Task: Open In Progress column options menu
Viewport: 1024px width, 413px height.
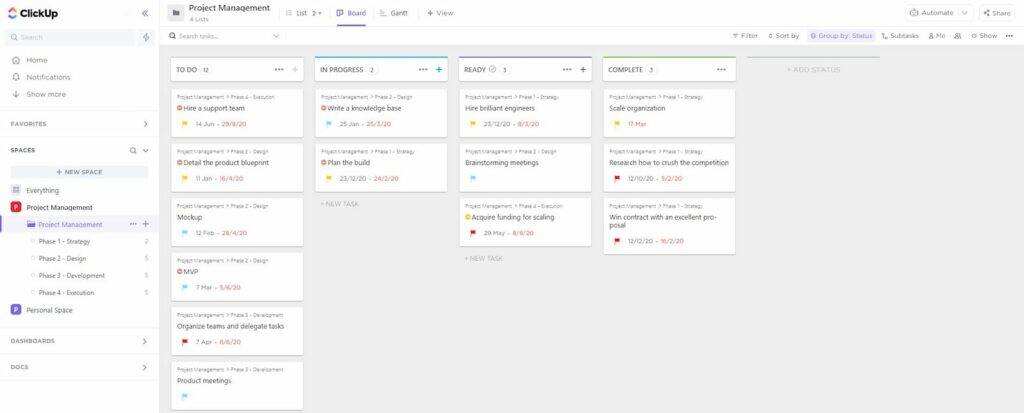Action: coord(423,69)
